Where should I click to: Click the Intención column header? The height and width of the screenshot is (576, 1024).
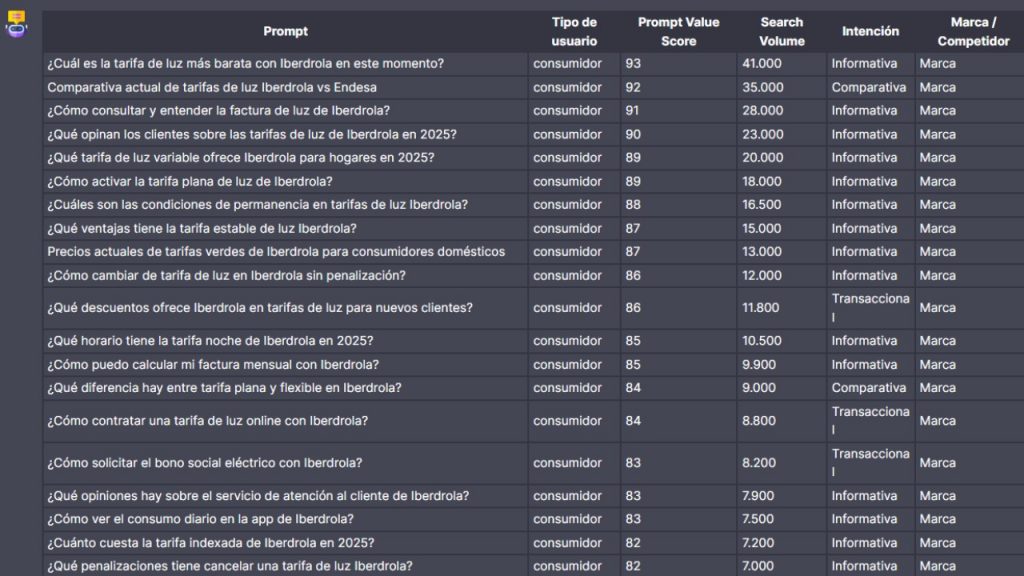tap(870, 32)
